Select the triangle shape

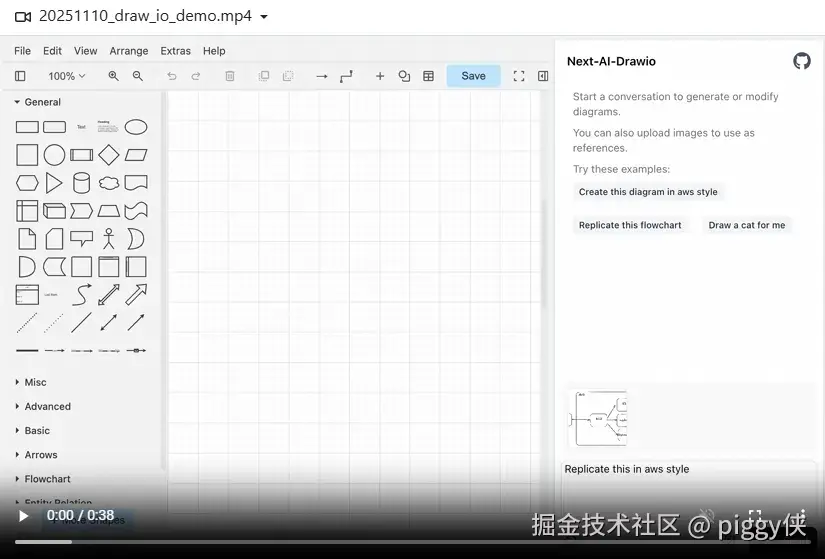pyautogui.click(x=54, y=183)
